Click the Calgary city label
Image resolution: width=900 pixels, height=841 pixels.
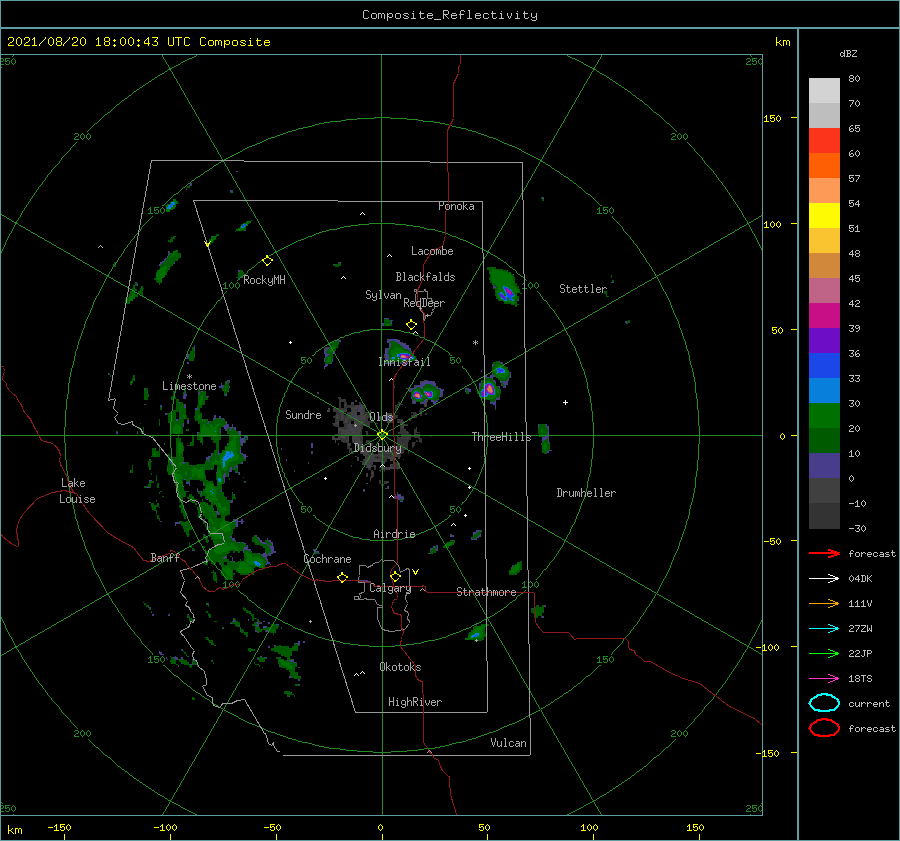(x=390, y=588)
